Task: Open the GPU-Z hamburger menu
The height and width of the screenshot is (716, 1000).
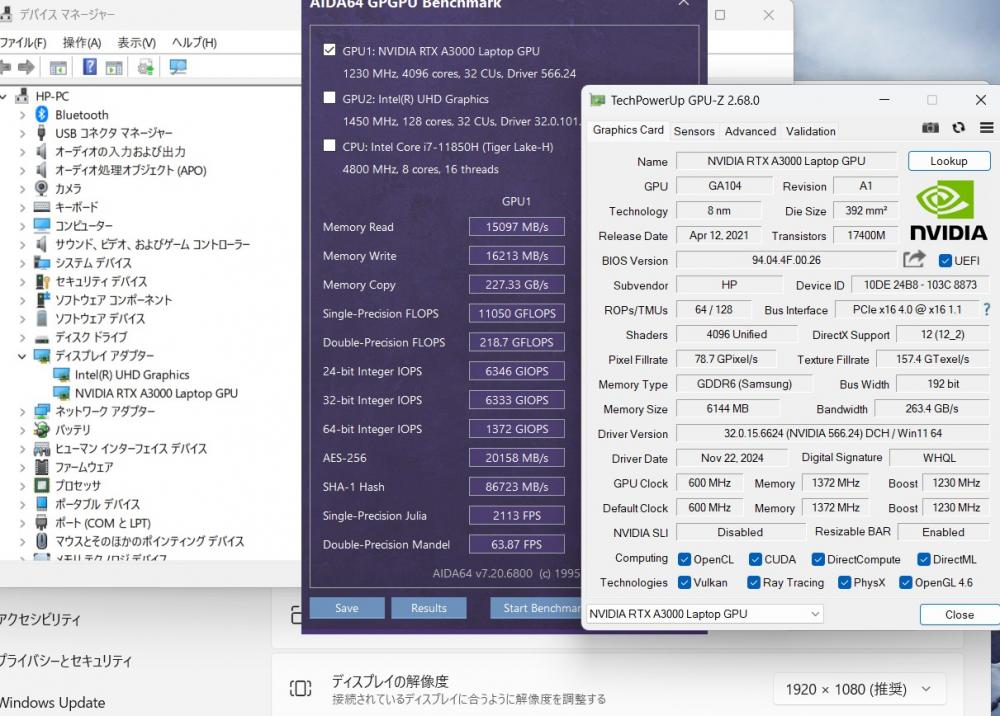Action: pos(986,128)
